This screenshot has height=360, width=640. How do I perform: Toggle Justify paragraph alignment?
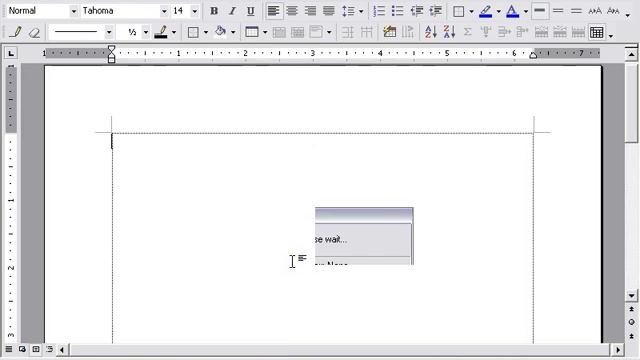click(329, 11)
